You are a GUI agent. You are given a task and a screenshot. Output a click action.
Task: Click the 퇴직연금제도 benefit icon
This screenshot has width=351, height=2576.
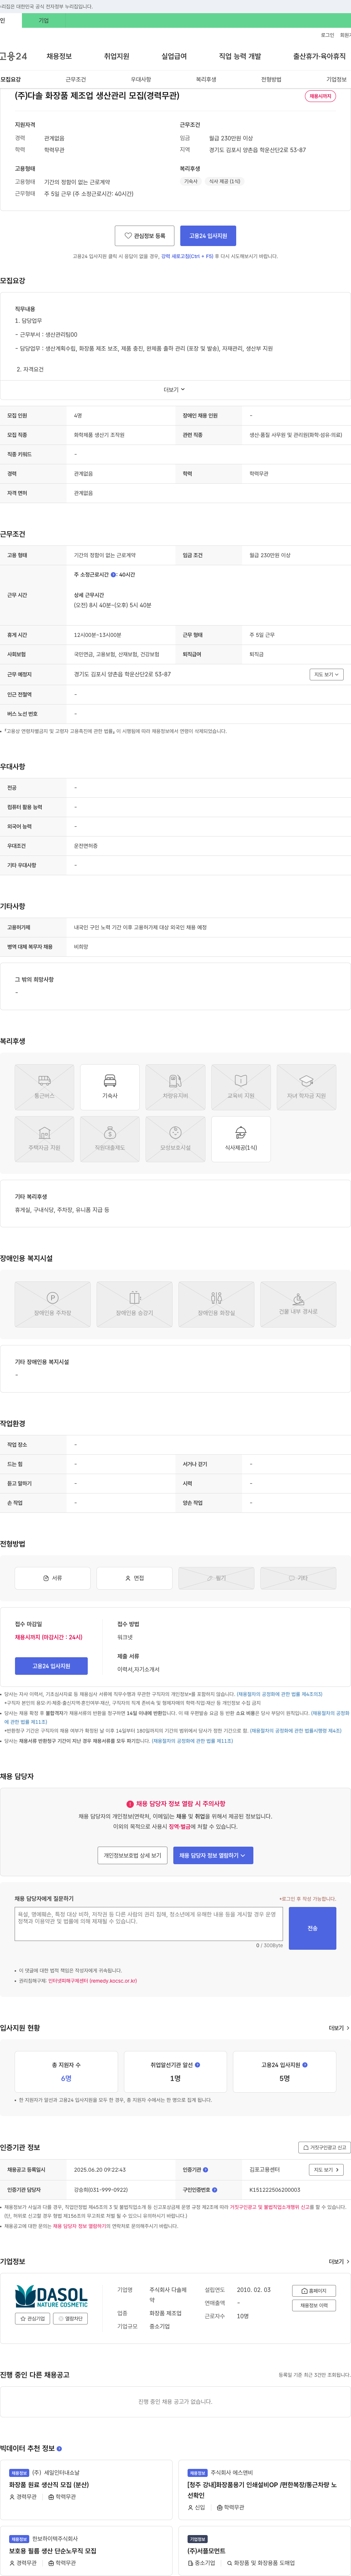110,1139
